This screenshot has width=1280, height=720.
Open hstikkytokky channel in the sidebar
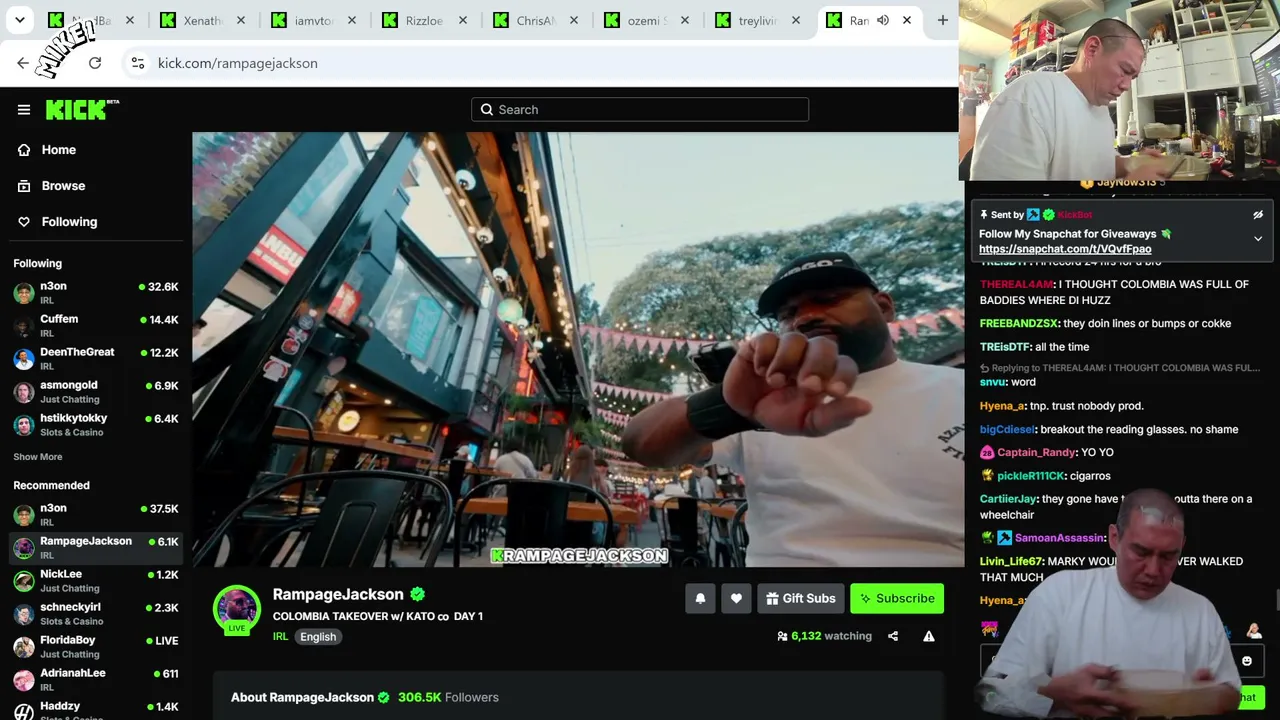[x=96, y=425]
